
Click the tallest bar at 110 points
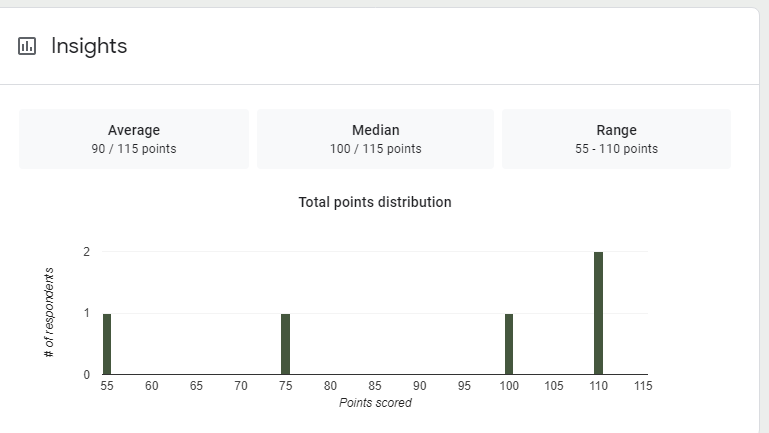click(598, 313)
